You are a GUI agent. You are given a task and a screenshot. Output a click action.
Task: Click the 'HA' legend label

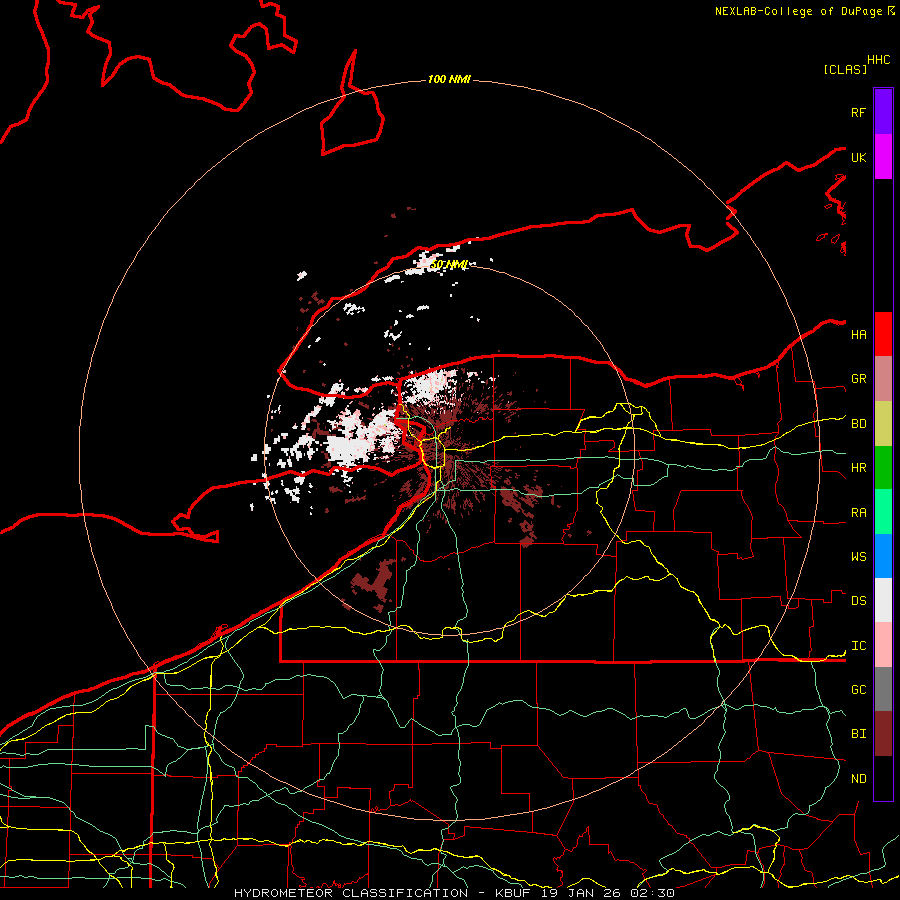coord(858,334)
